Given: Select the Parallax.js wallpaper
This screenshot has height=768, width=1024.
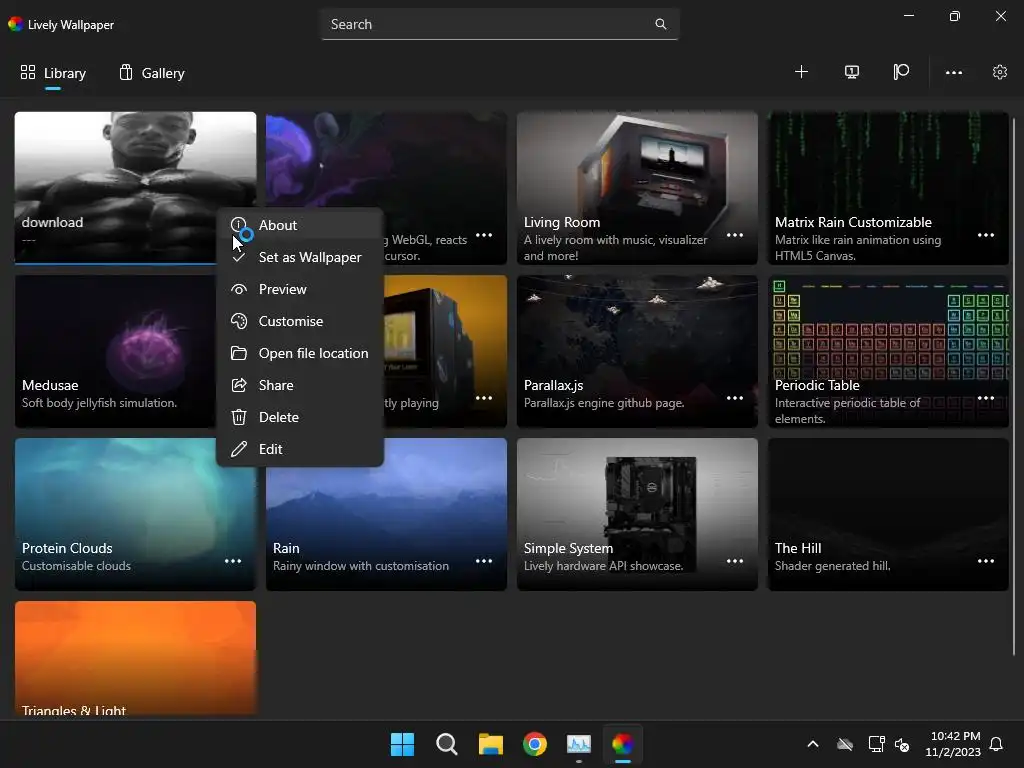Looking at the screenshot, I should (x=637, y=351).
